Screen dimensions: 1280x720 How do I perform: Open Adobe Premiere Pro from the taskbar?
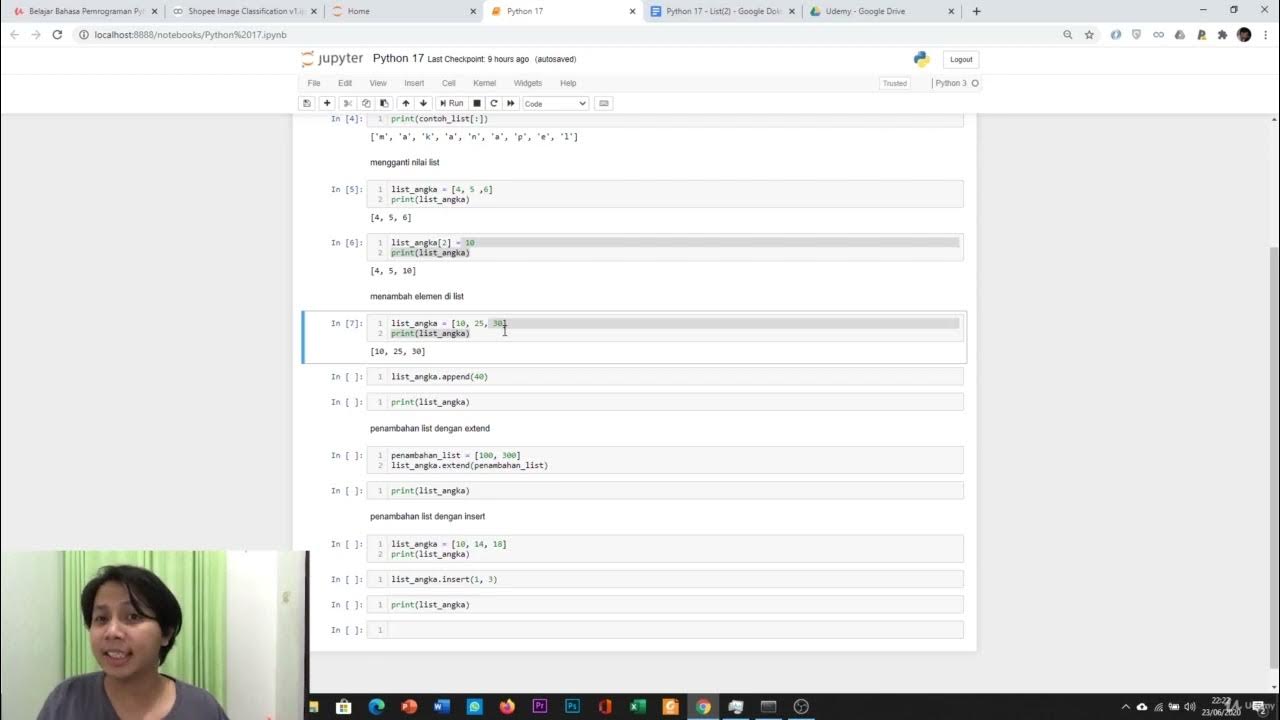click(x=540, y=707)
